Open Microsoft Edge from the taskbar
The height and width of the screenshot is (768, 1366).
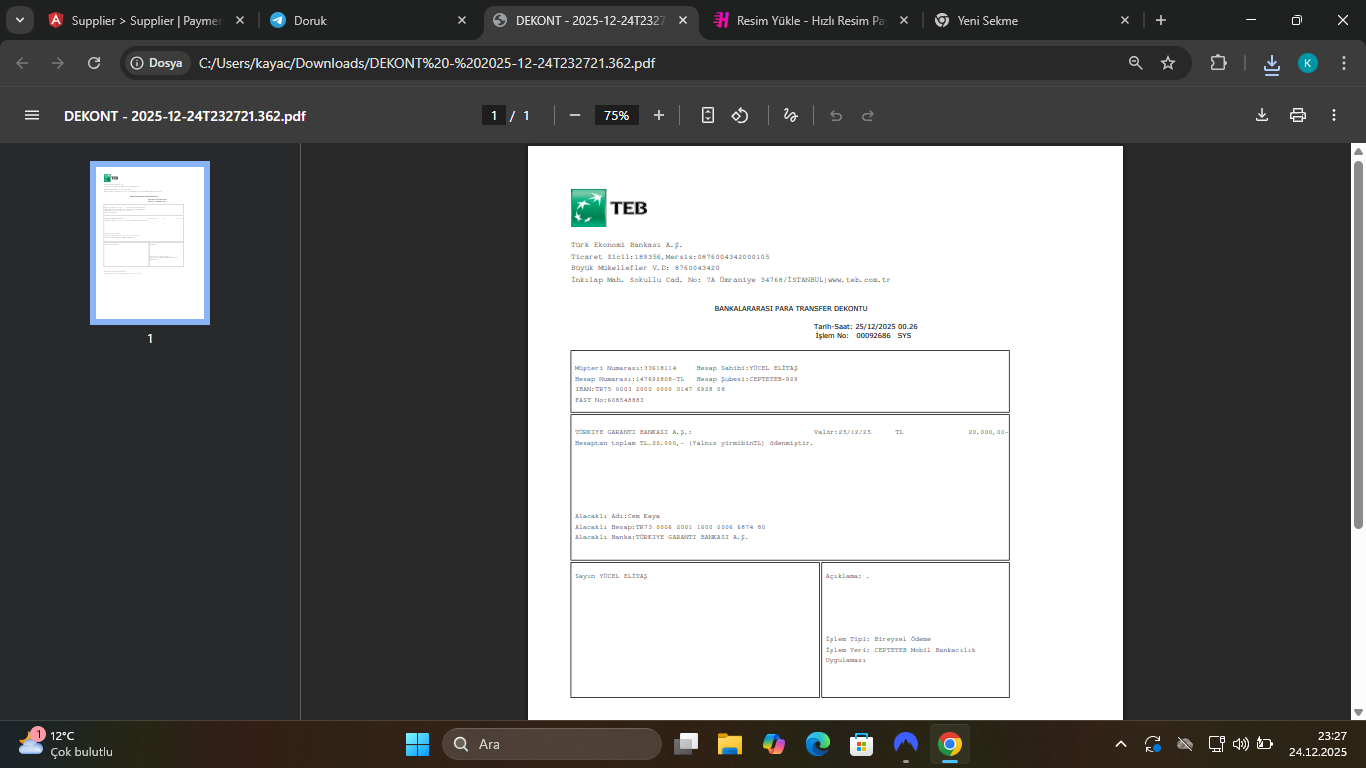click(818, 744)
